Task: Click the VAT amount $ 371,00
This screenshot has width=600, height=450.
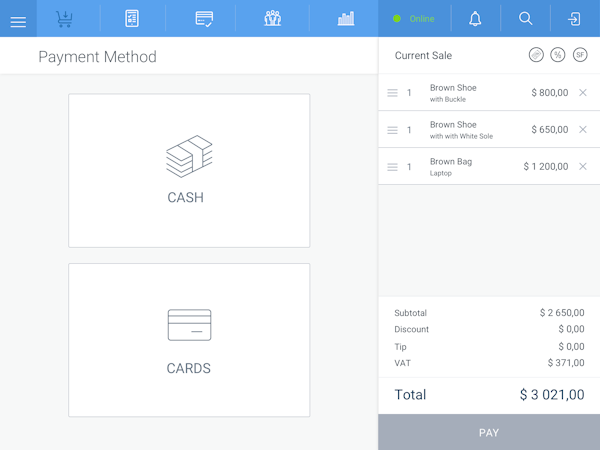Action: (566, 363)
